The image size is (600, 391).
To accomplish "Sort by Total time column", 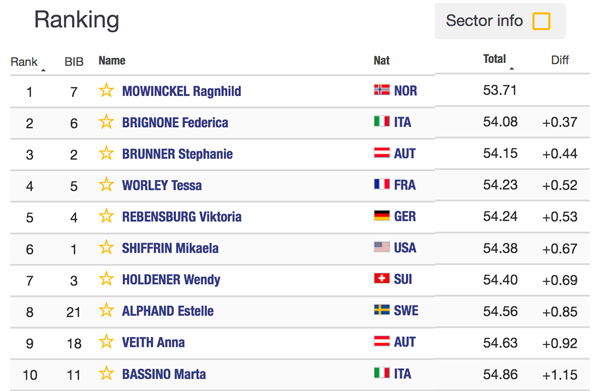I will tap(494, 59).
